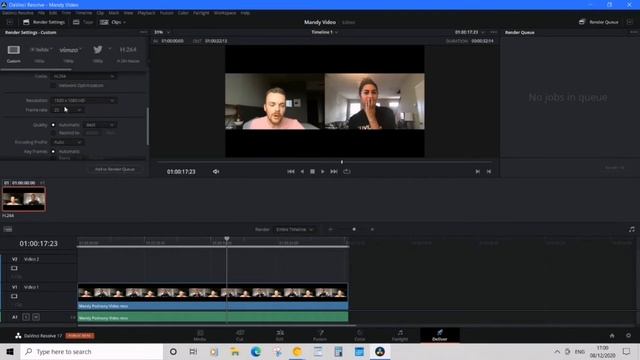
Task: Open the quality Best dropdown
Action: tap(100, 125)
